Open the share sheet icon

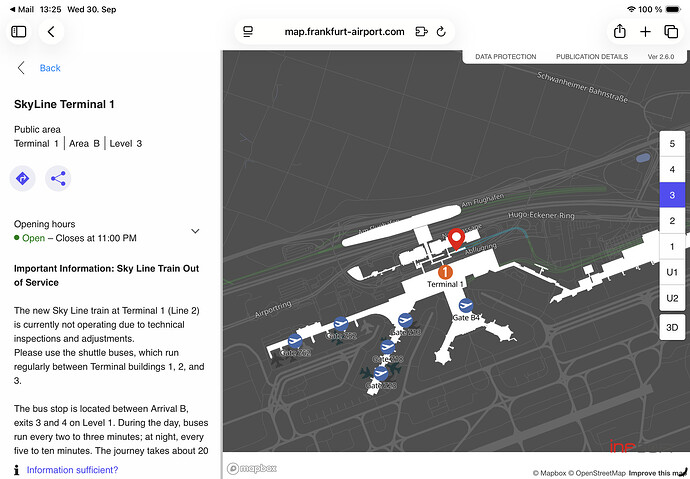pyautogui.click(x=620, y=31)
